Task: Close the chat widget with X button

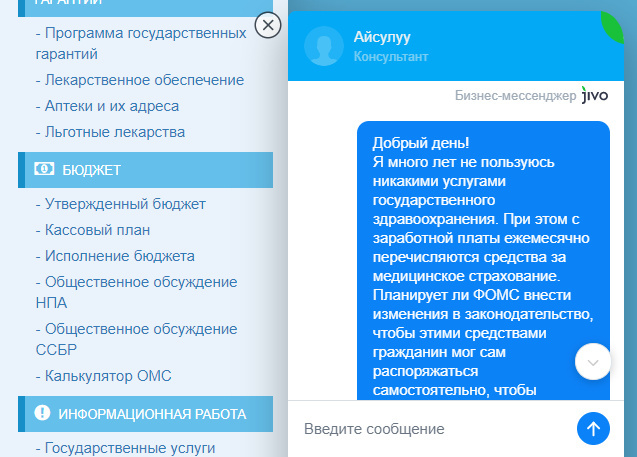Action: pyautogui.click(x=268, y=25)
